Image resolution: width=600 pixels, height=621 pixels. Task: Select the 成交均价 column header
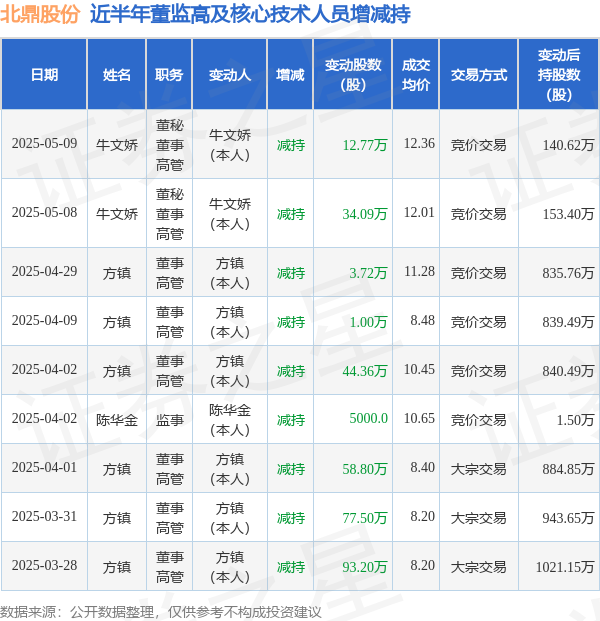click(415, 75)
